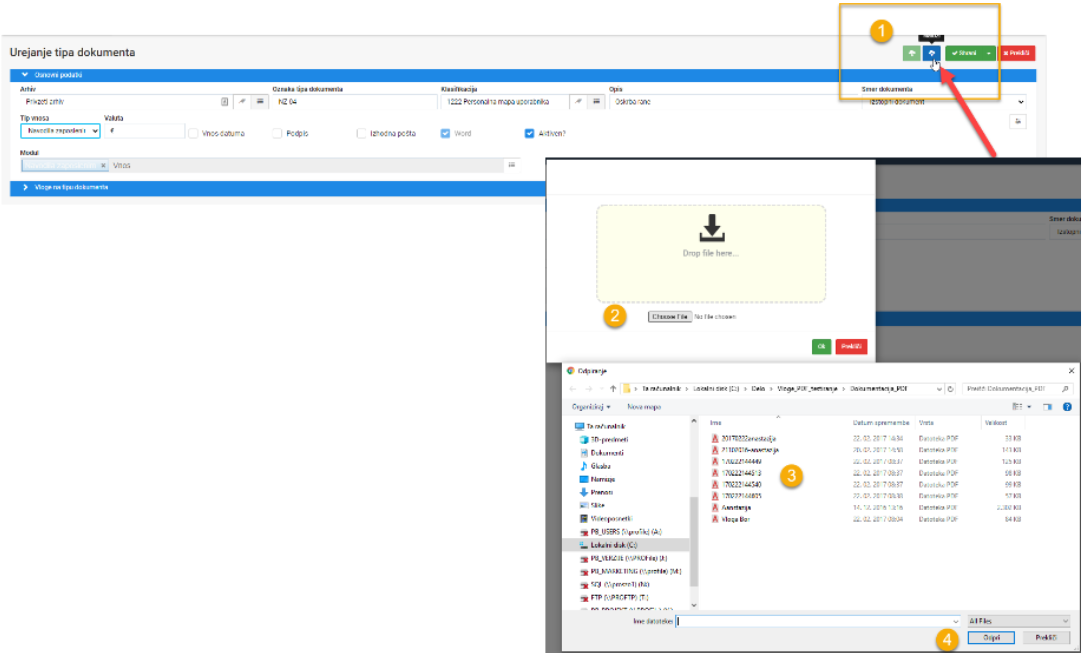Open the Tip vnosa dropdown

pos(60,130)
